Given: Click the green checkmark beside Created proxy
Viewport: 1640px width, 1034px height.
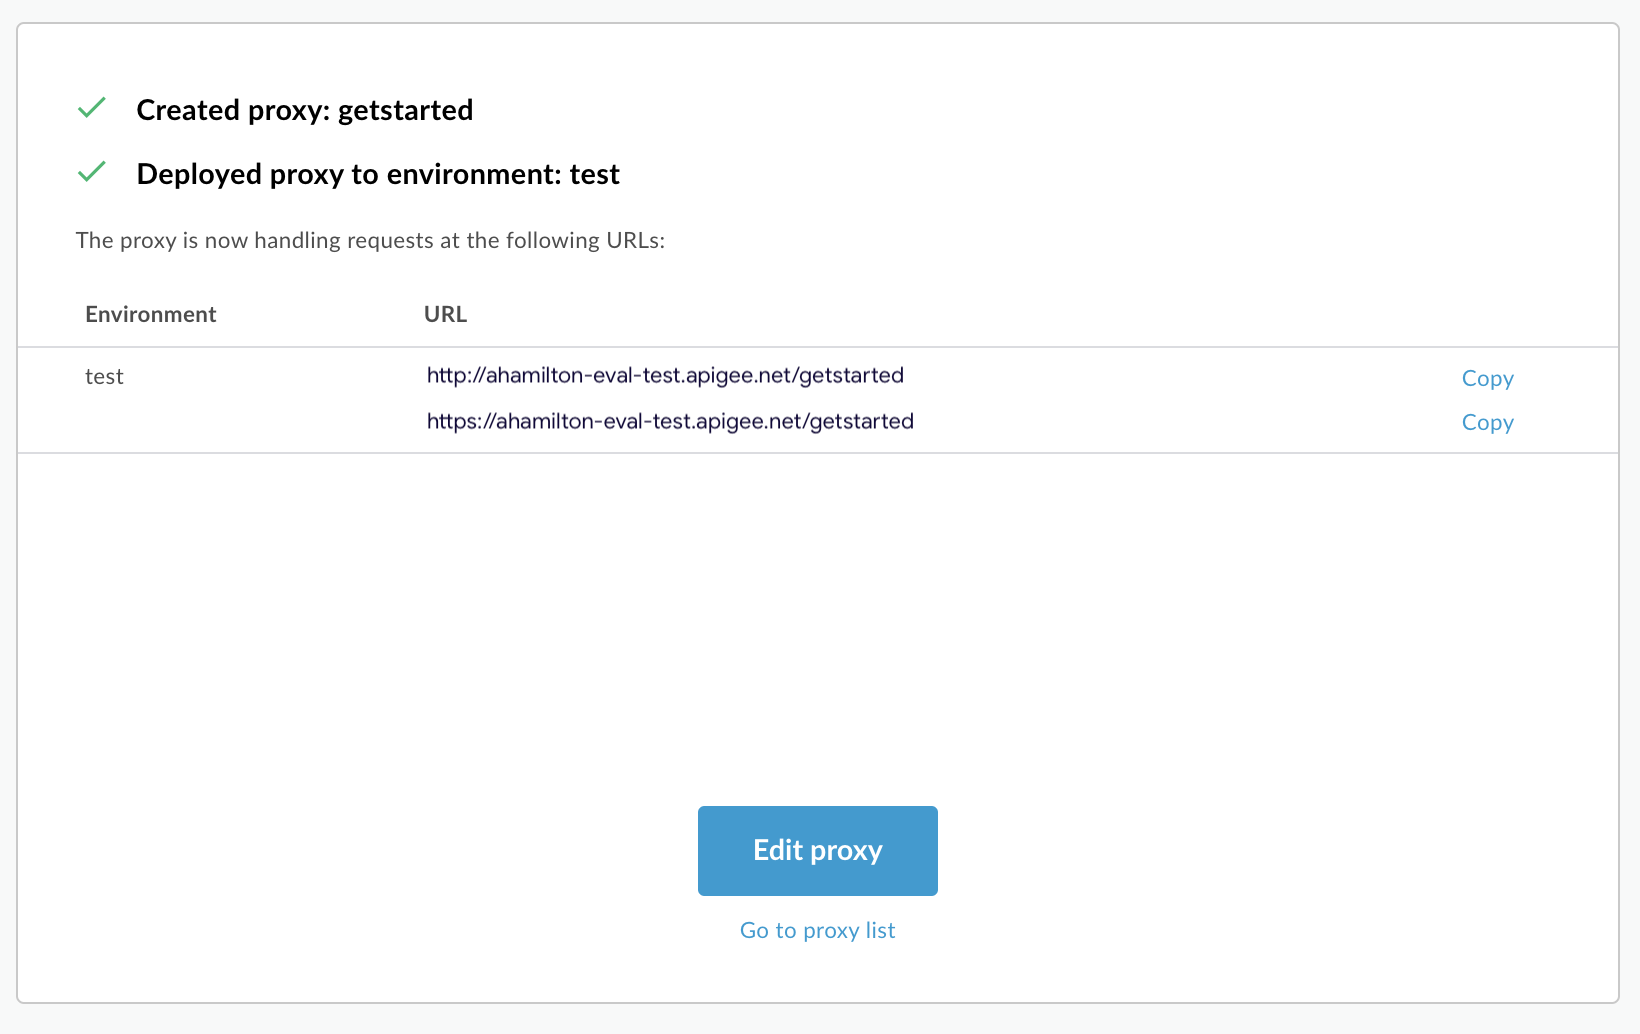Looking at the screenshot, I should coord(92,108).
